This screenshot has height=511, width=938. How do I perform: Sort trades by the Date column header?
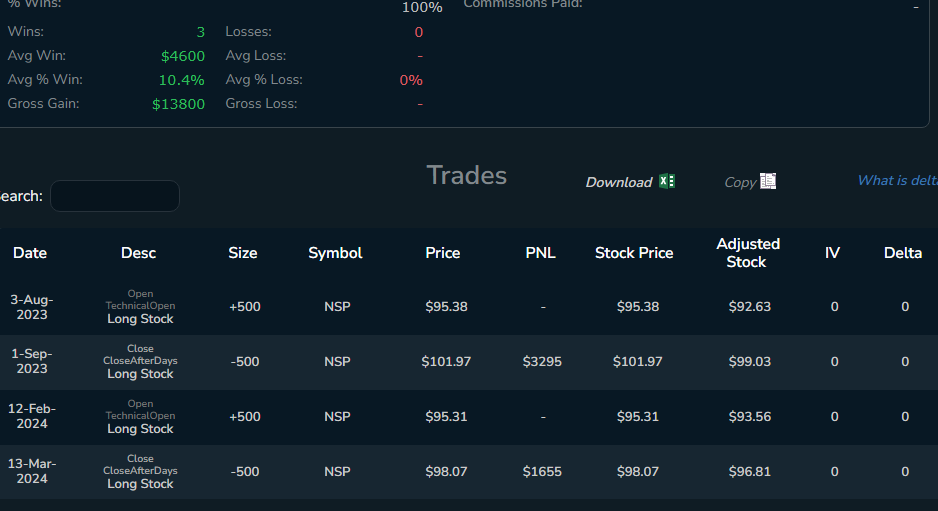[30, 253]
